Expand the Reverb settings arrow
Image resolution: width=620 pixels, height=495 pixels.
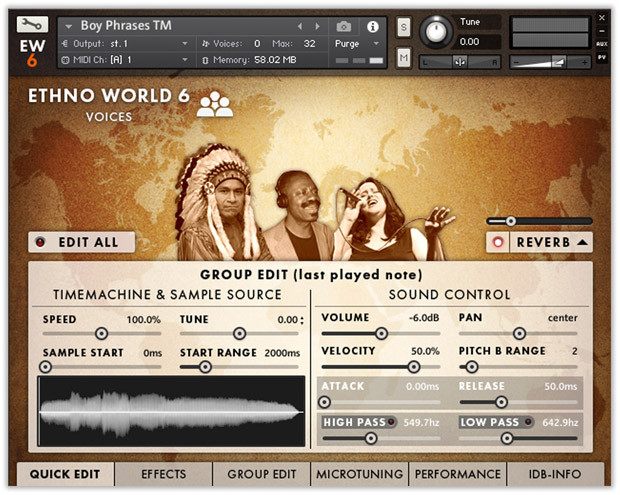pyautogui.click(x=582, y=242)
